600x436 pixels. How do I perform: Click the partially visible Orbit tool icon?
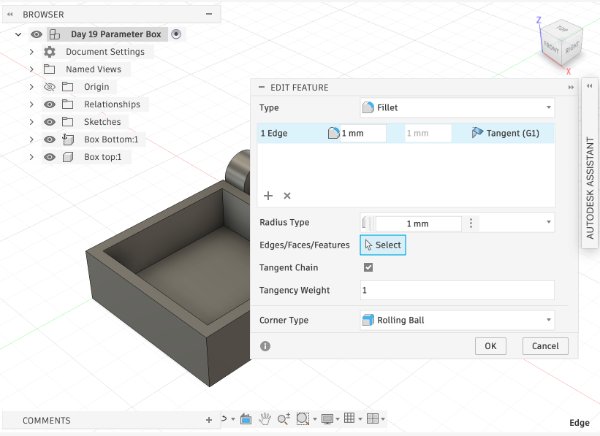[x=224, y=419]
